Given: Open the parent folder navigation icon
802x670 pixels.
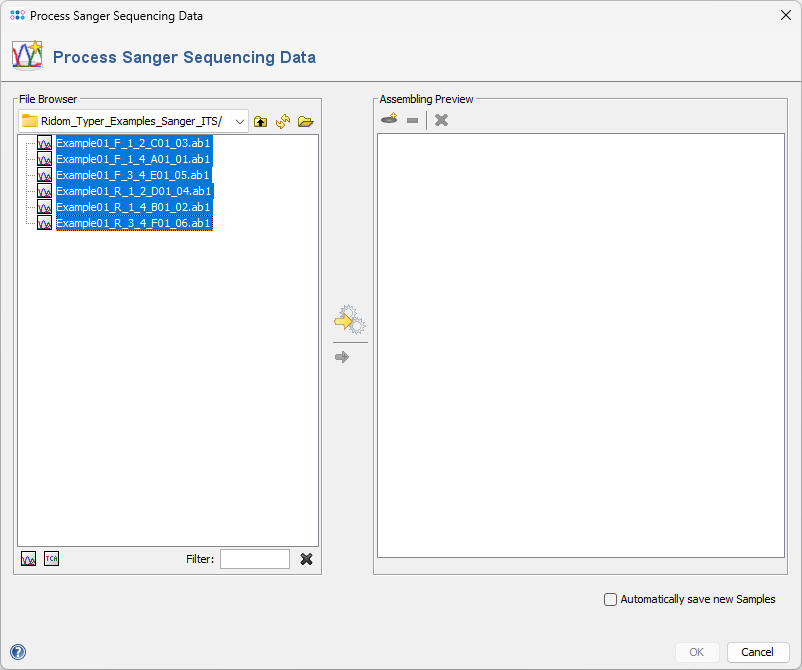Looking at the screenshot, I should 260,121.
